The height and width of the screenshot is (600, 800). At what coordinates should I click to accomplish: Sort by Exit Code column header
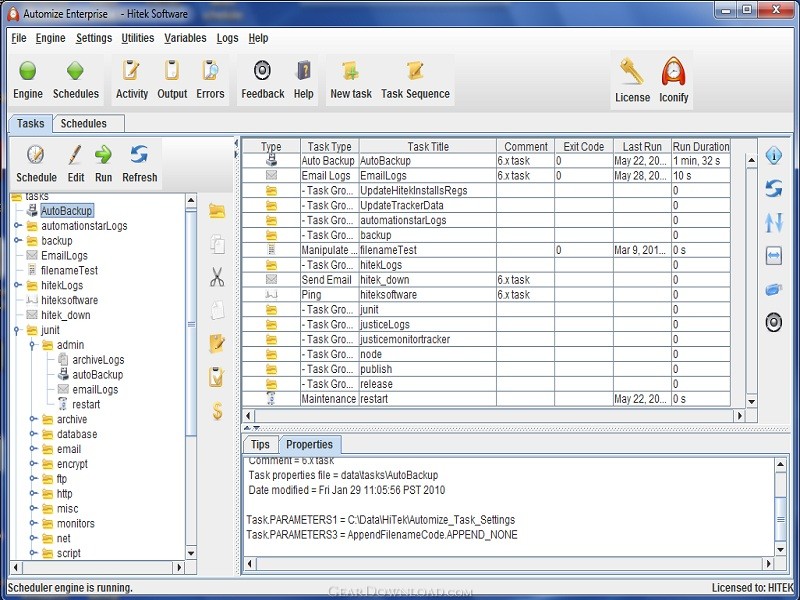click(584, 146)
